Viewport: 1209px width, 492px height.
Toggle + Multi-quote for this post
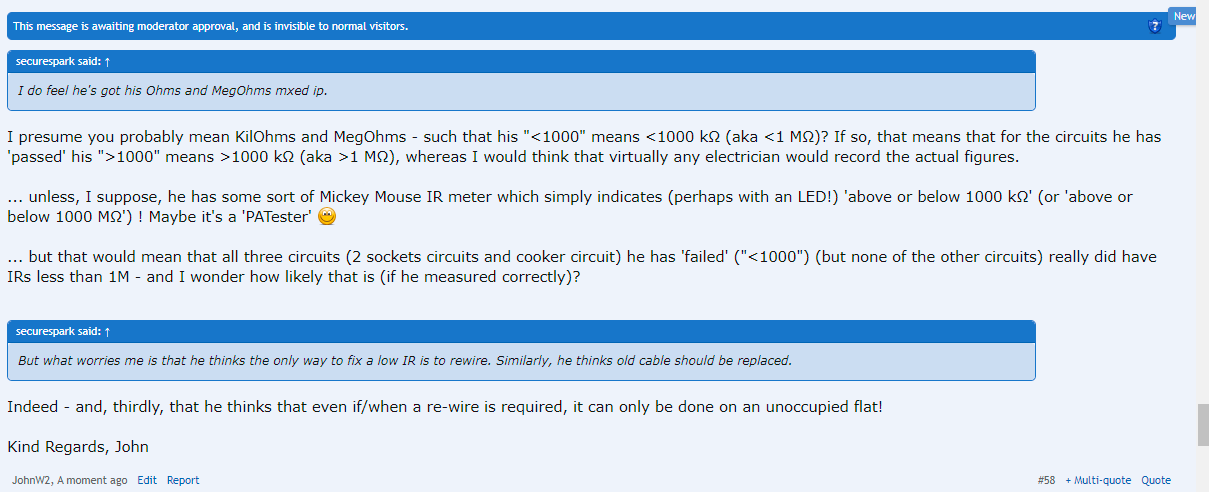(x=1098, y=480)
